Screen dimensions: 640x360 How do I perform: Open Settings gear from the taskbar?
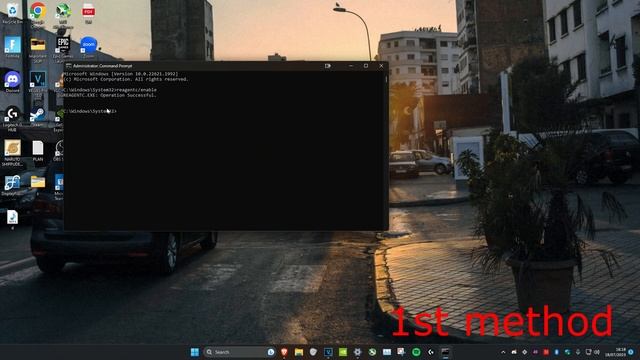[x=358, y=352]
